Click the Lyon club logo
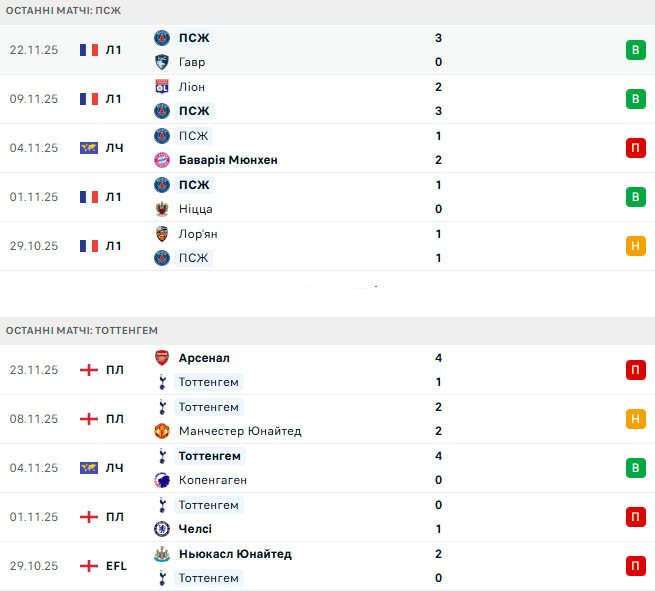 pyautogui.click(x=162, y=87)
